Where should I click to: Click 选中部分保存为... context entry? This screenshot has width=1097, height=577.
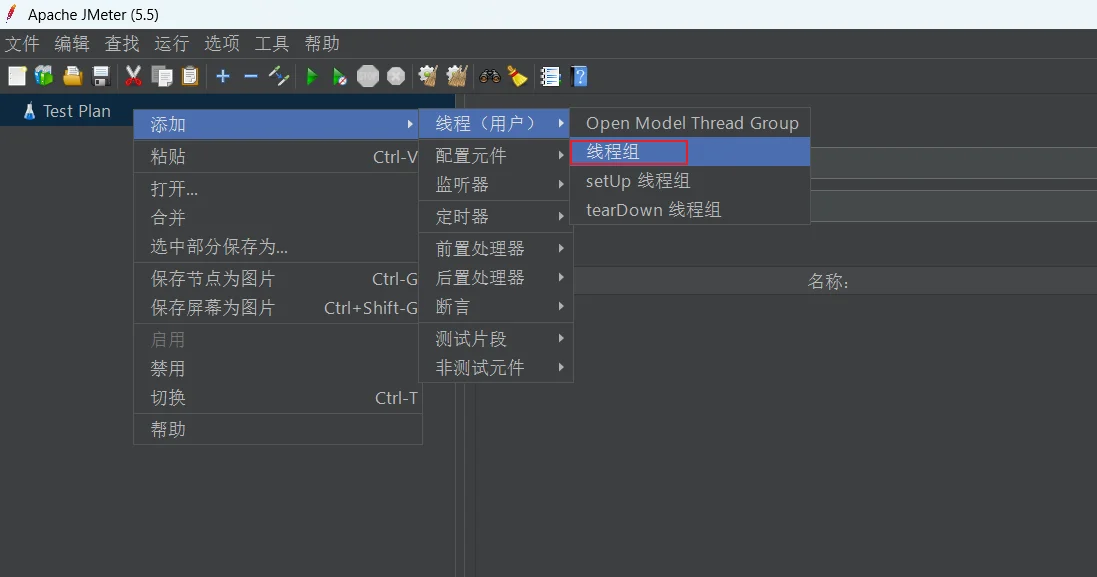point(278,246)
